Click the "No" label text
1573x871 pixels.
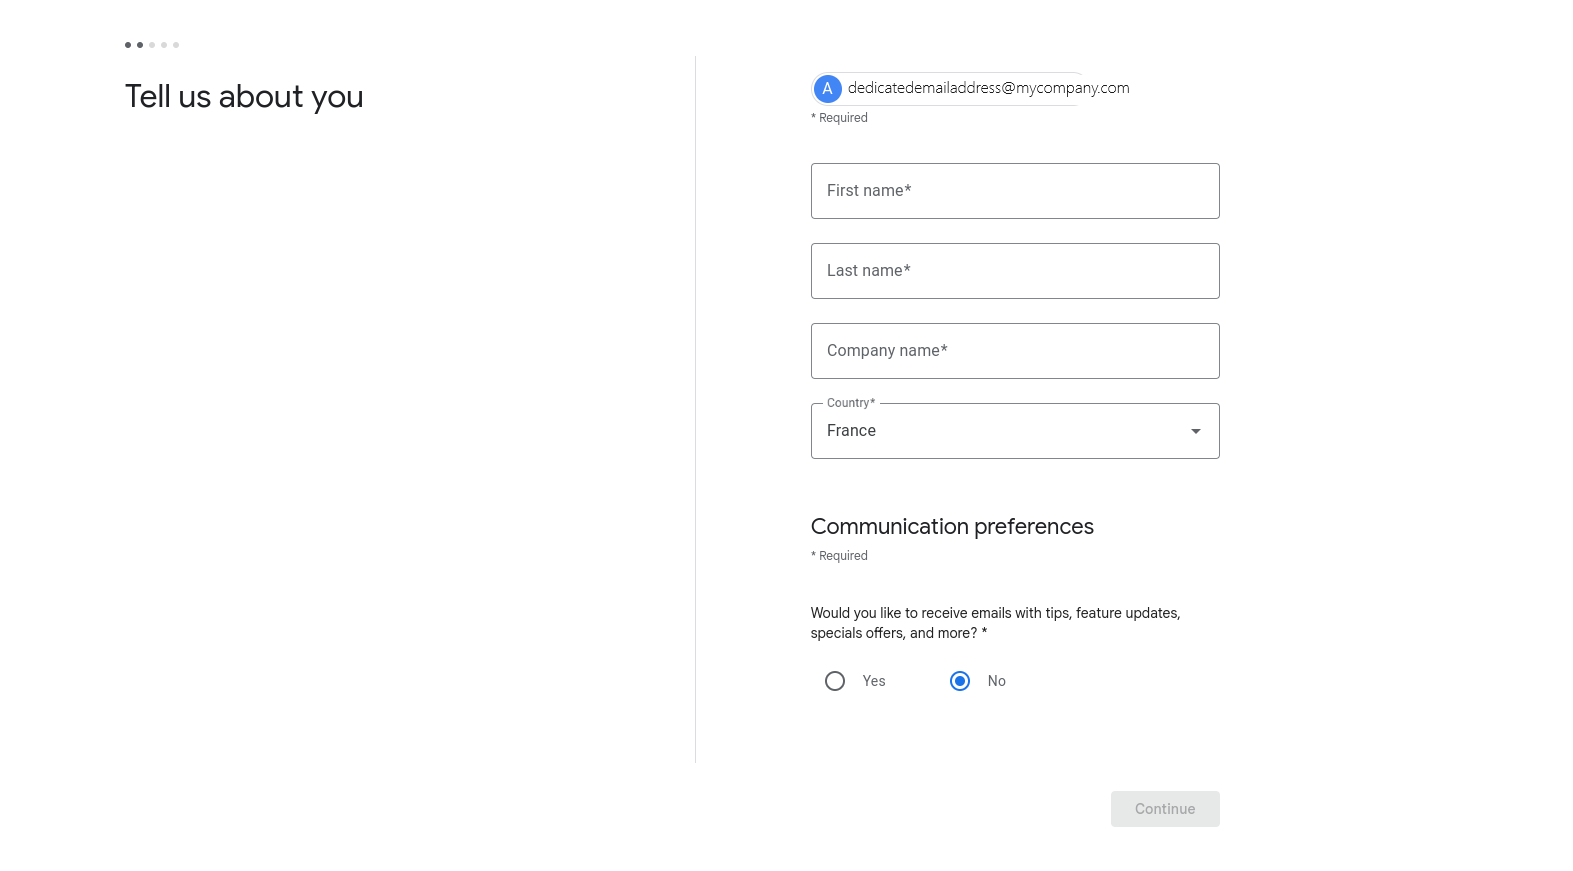[x=997, y=681]
